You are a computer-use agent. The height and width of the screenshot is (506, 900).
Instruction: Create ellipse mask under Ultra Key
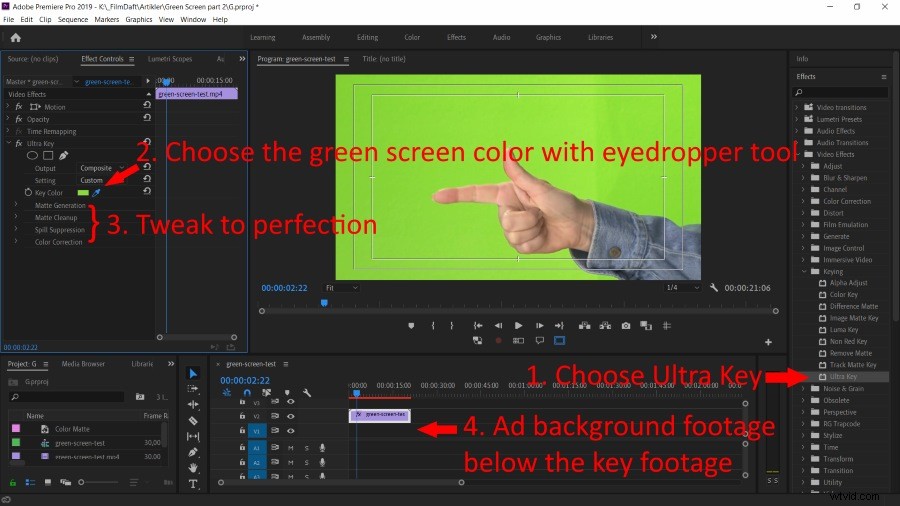pyautogui.click(x=33, y=155)
